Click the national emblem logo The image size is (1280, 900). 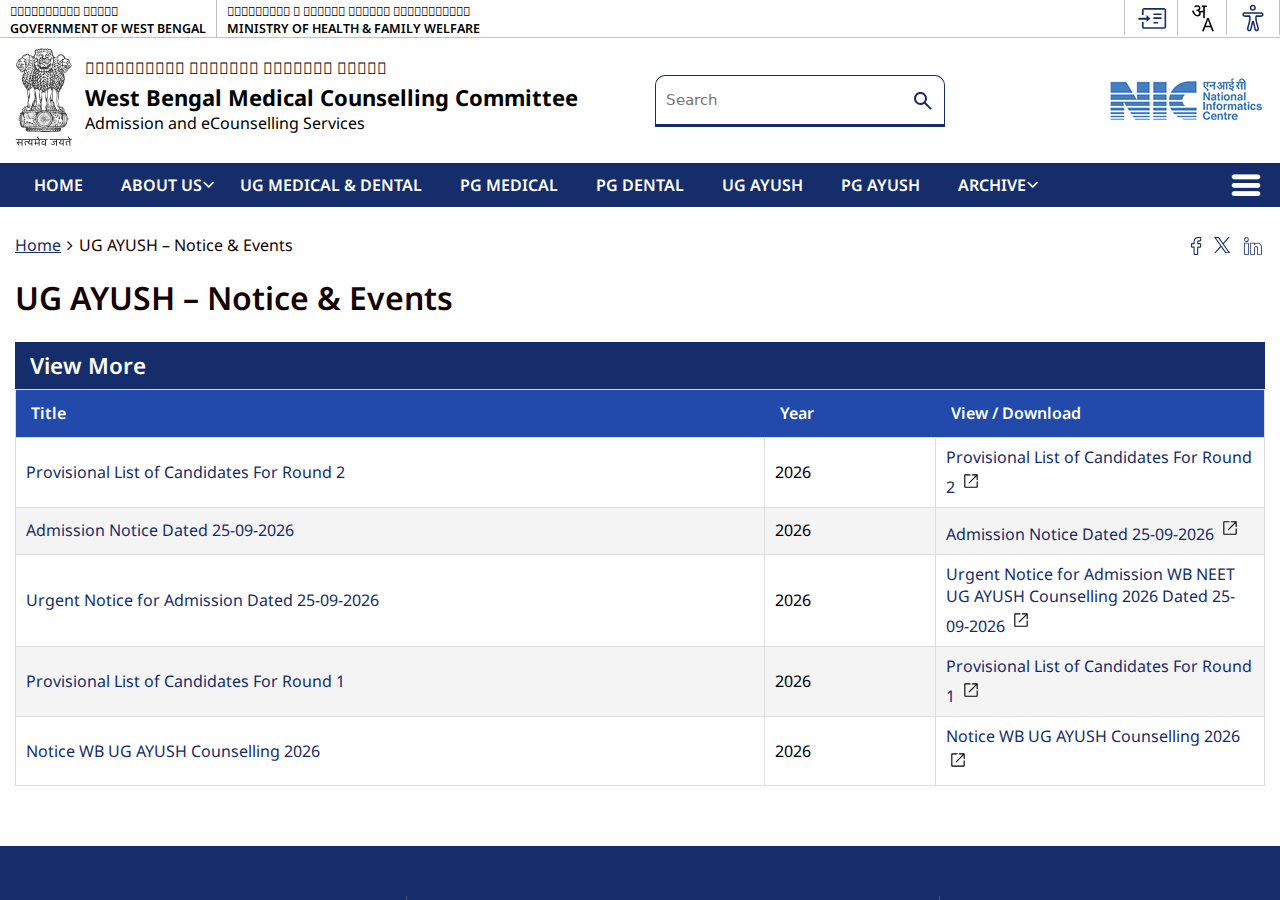coord(44,97)
